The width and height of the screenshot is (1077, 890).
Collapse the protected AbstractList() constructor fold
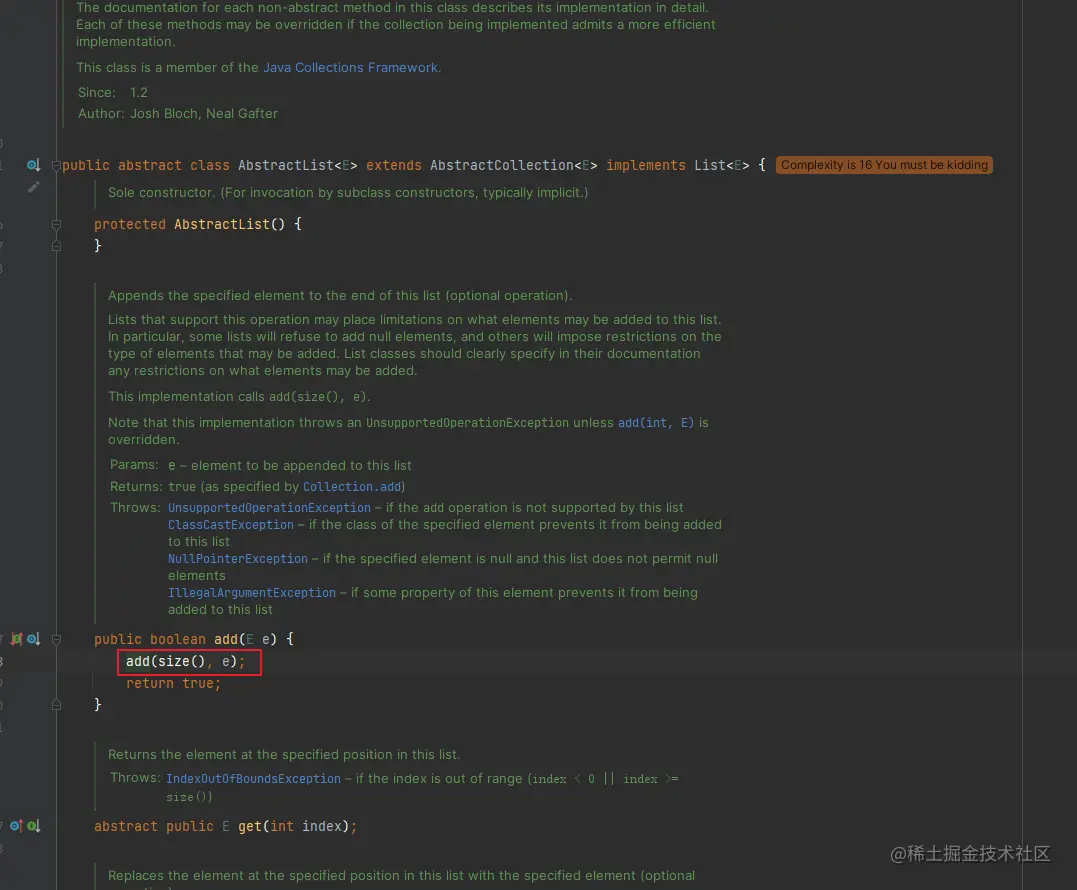(x=56, y=224)
